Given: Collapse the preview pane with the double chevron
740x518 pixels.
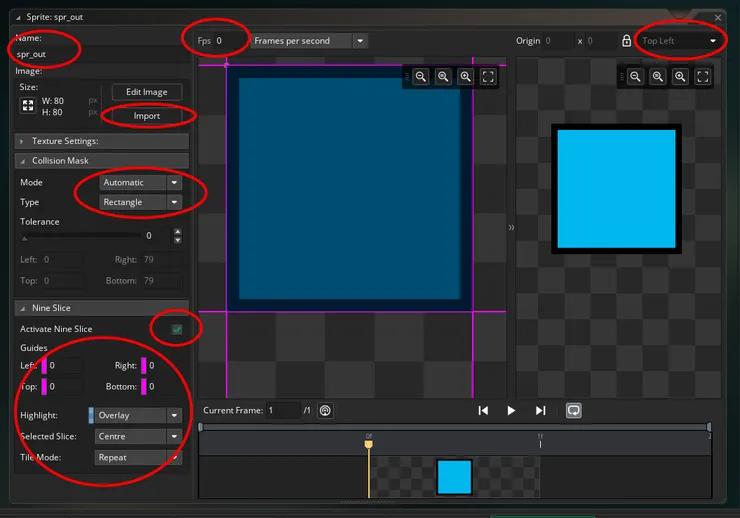Looking at the screenshot, I should coord(511,227).
